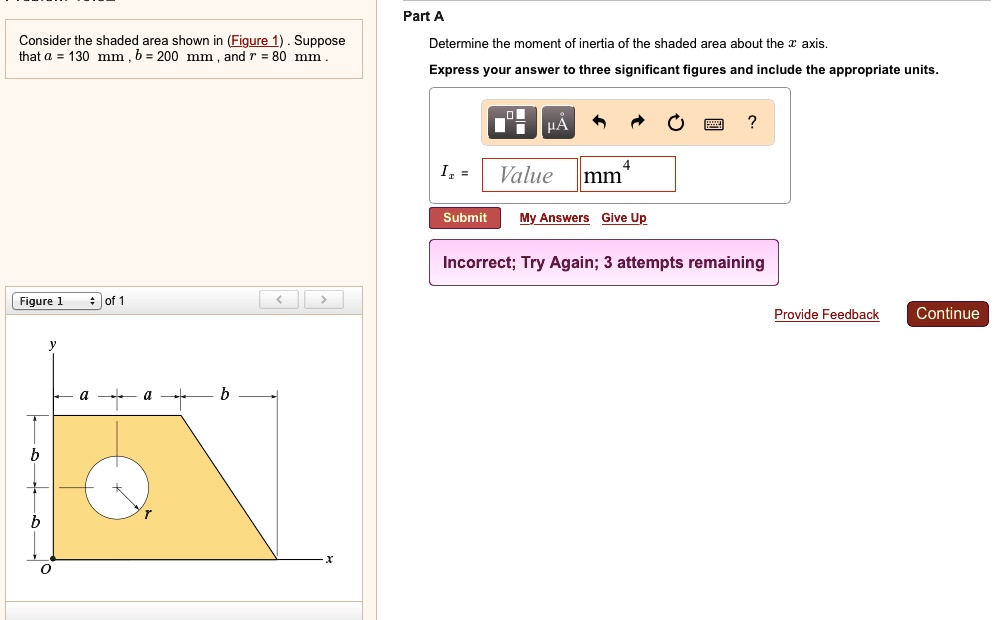The height and width of the screenshot is (620, 995).
Task: Click the Give Up link
Action: tap(623, 217)
